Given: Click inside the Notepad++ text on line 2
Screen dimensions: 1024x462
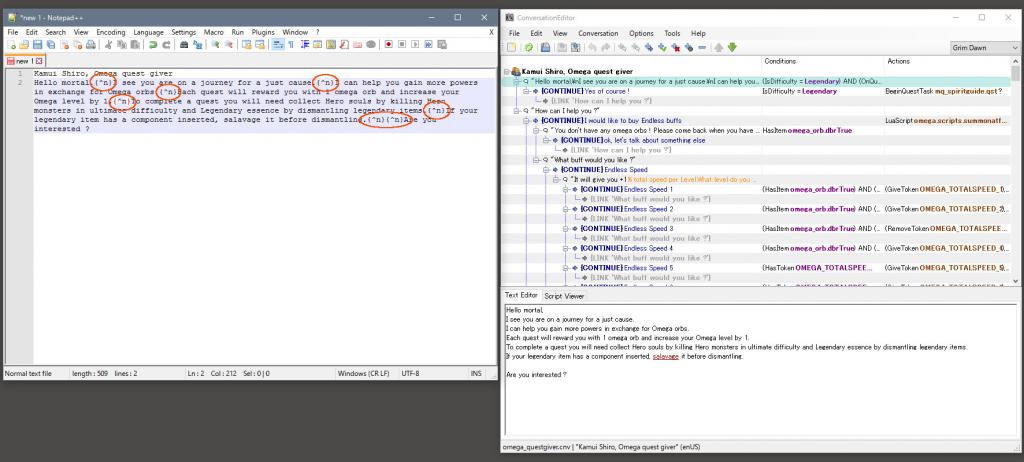Looking at the screenshot, I should 255,106.
